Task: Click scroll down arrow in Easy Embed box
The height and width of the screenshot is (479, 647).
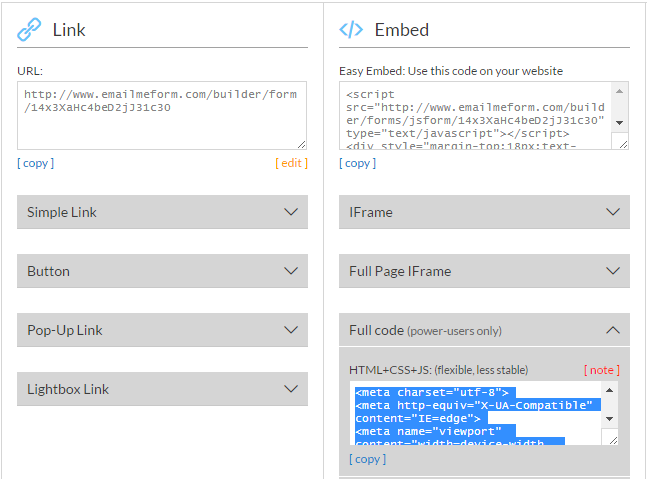Action: pos(619,123)
